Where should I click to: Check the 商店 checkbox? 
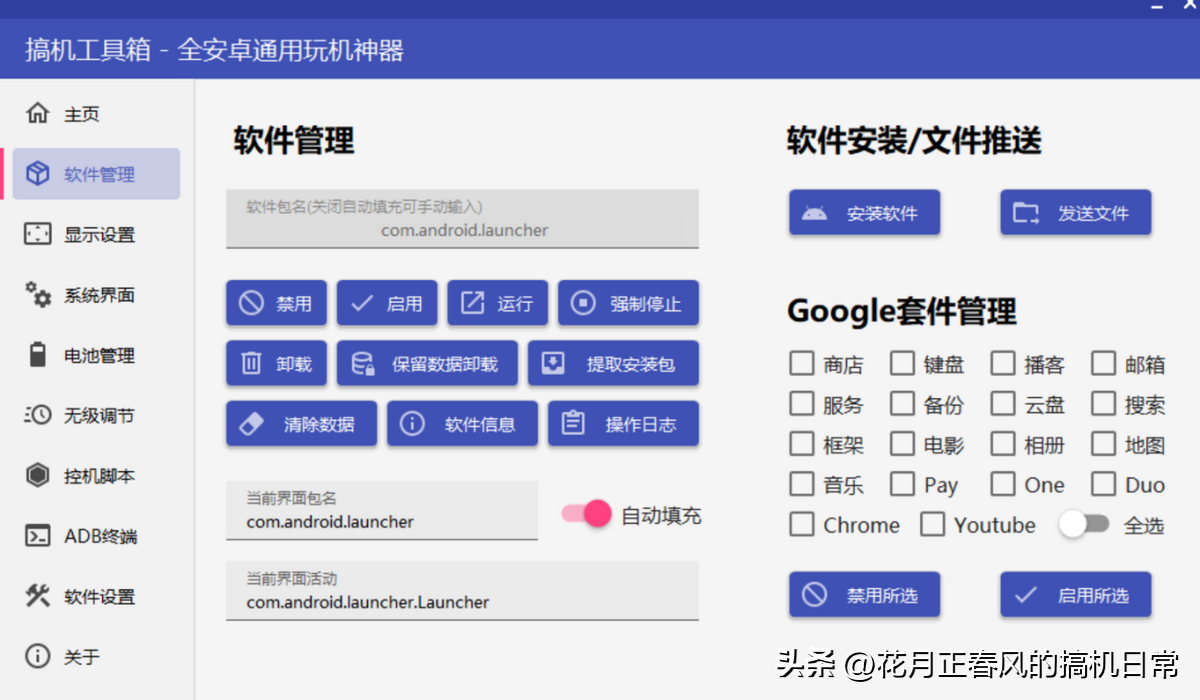point(802,363)
